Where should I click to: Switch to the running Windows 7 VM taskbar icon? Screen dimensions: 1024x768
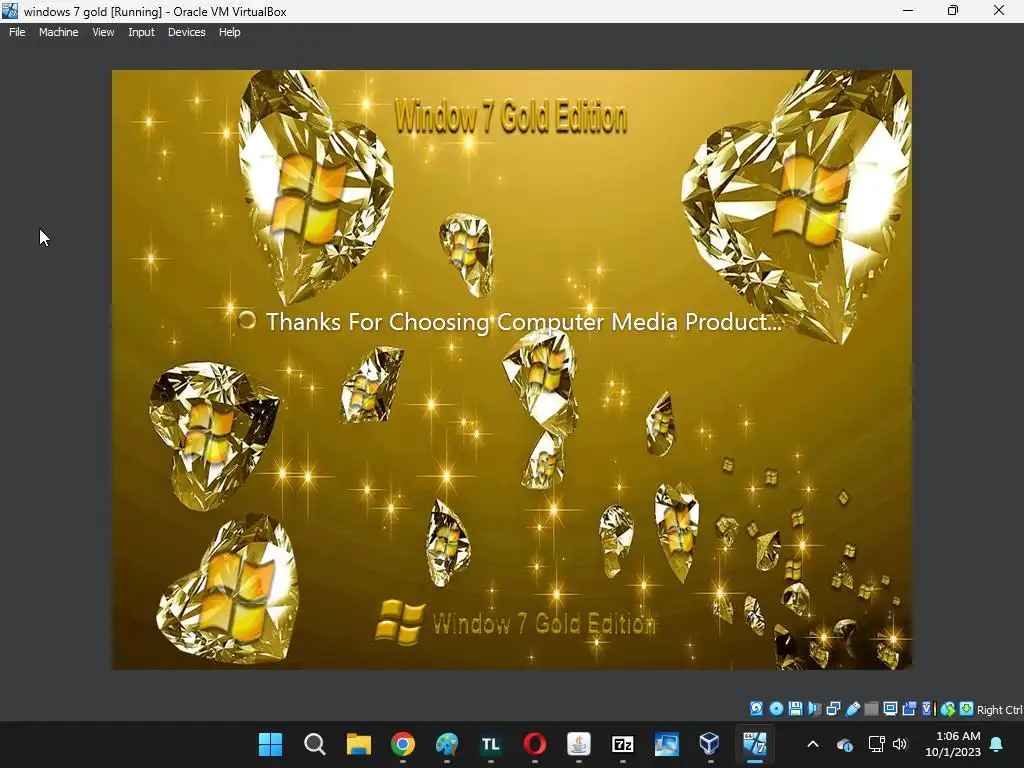(754, 744)
